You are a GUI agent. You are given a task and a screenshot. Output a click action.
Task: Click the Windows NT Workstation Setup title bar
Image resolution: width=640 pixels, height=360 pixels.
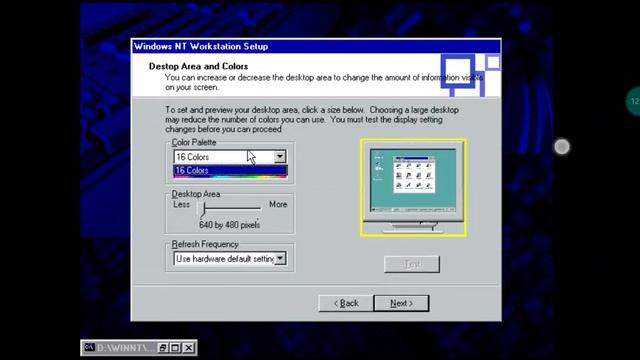[316, 46]
